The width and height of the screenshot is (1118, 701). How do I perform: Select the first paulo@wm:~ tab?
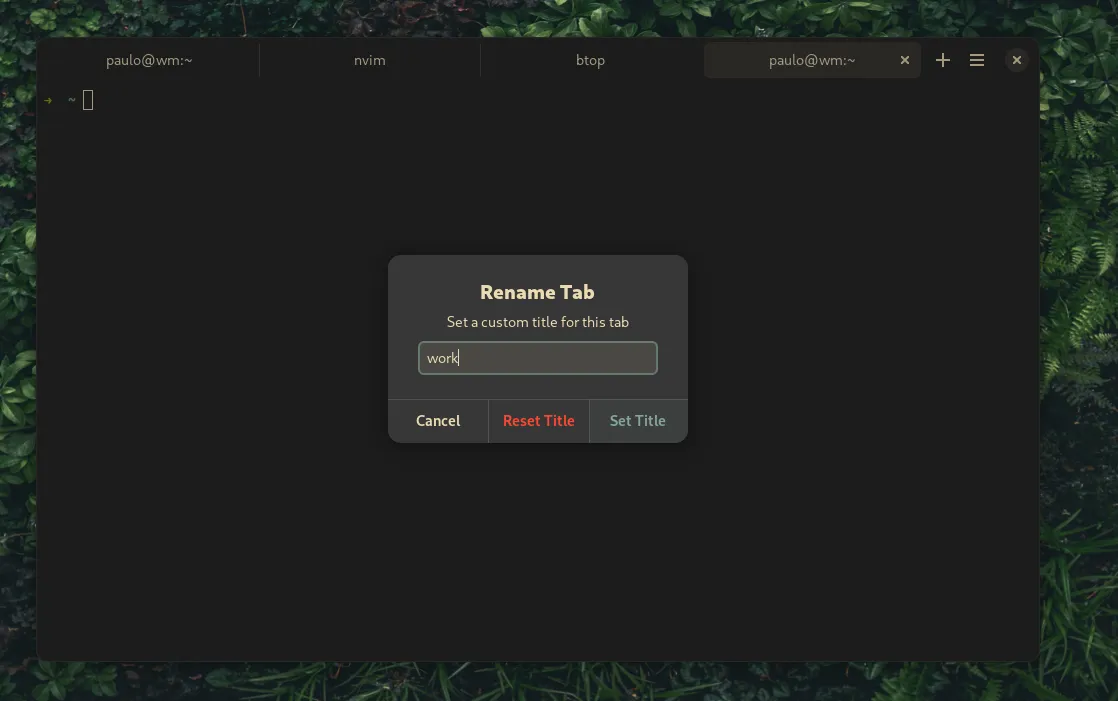149,60
